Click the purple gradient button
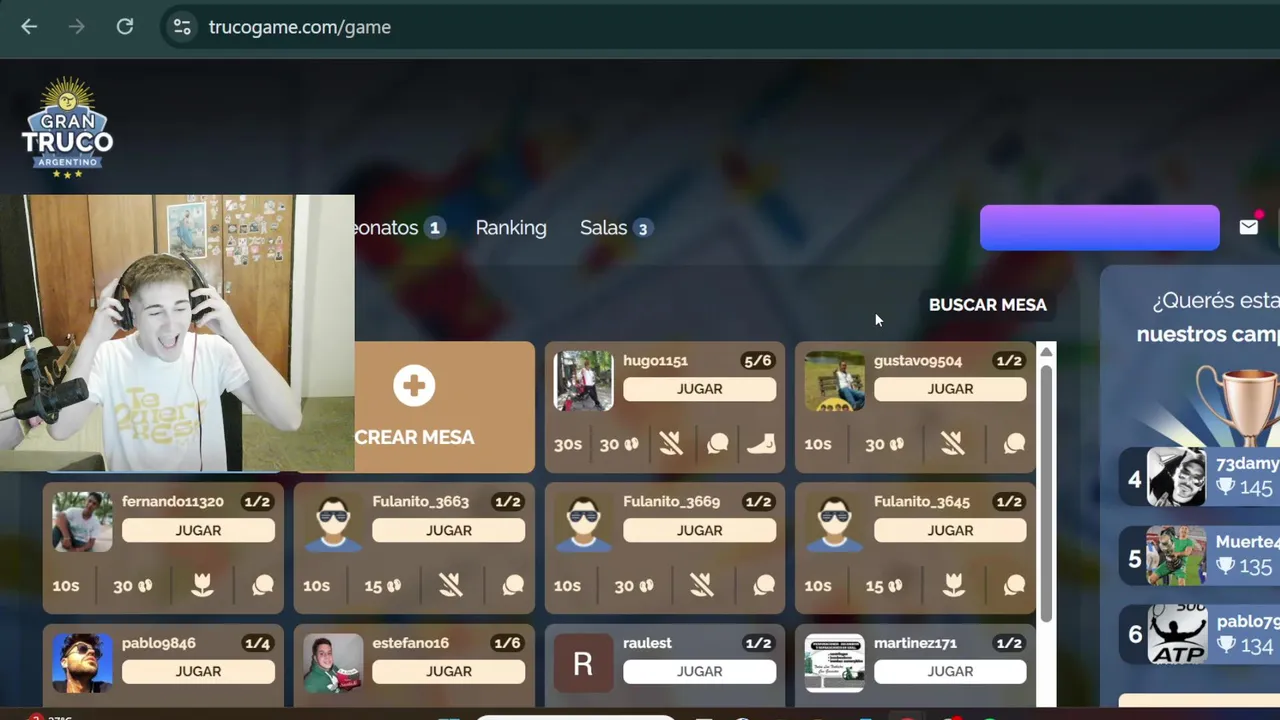 tap(1100, 227)
